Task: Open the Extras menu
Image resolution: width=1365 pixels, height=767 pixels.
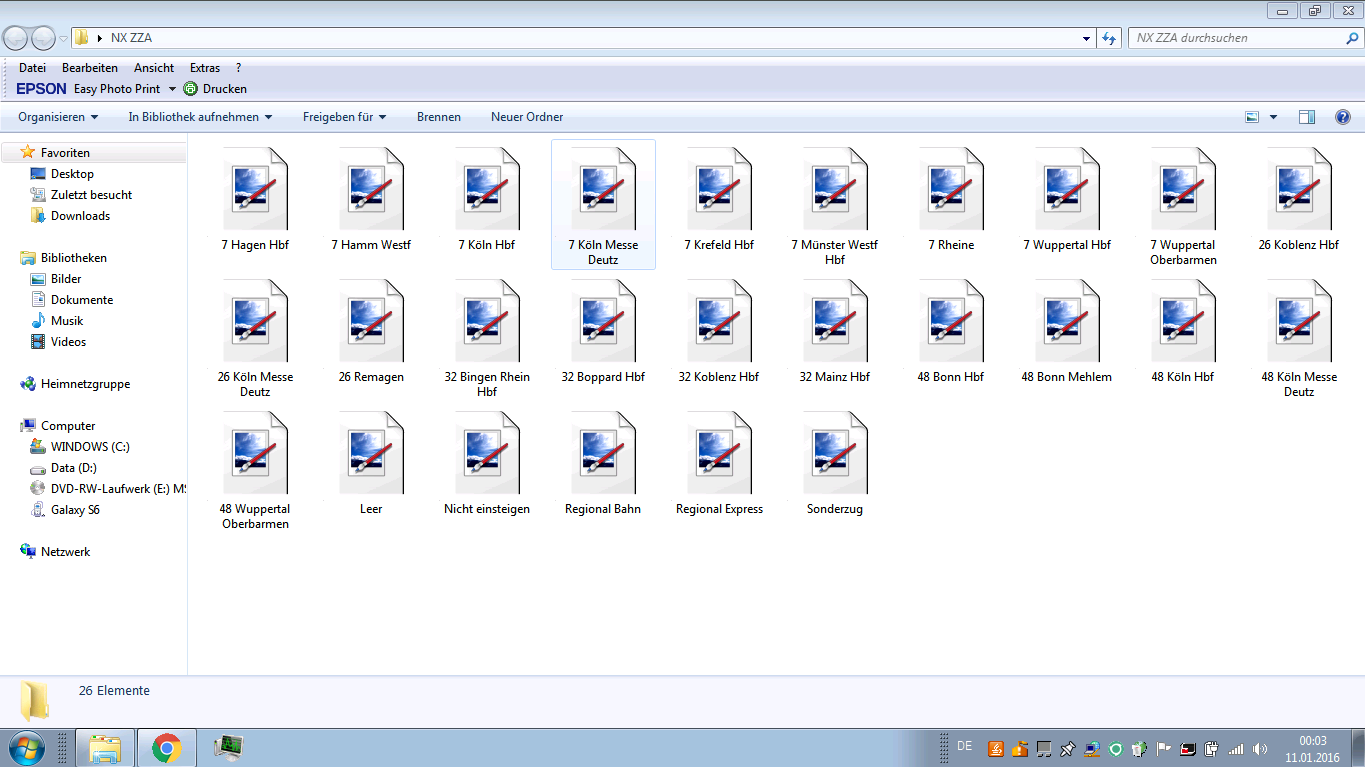Action: coord(205,68)
